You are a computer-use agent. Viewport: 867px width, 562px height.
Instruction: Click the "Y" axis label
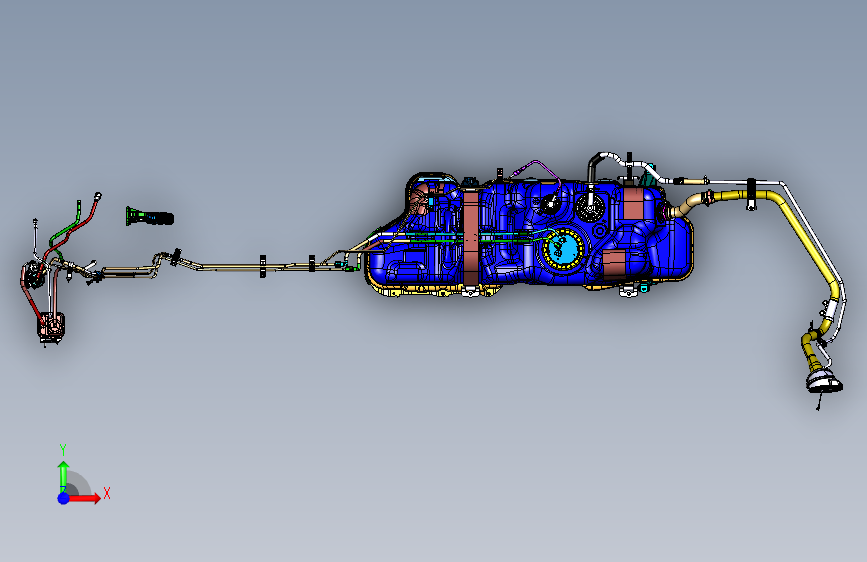(63, 450)
